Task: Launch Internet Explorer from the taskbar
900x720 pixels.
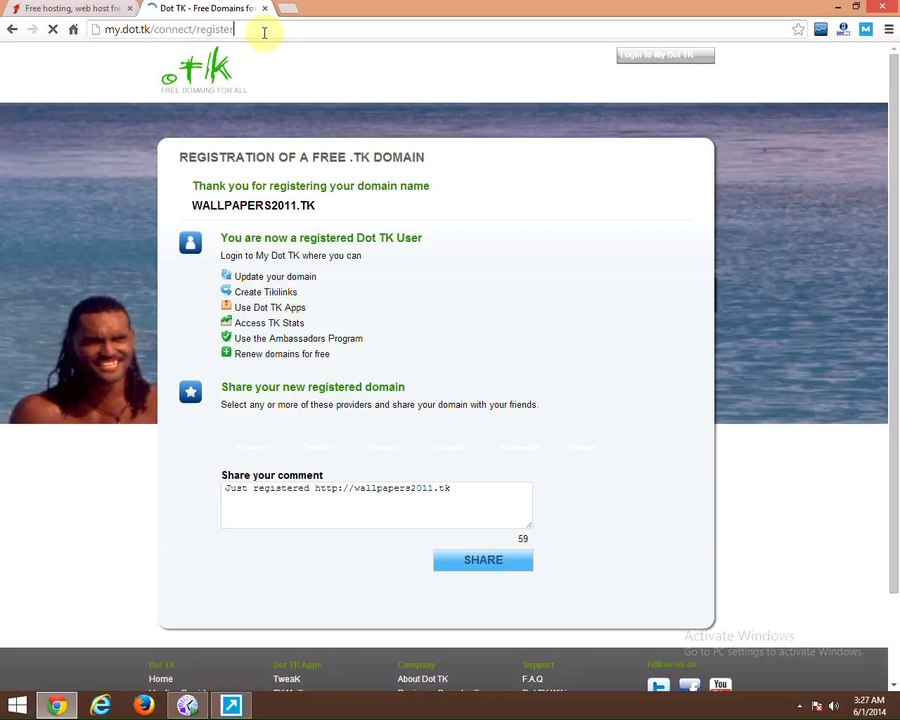Action: [x=100, y=705]
